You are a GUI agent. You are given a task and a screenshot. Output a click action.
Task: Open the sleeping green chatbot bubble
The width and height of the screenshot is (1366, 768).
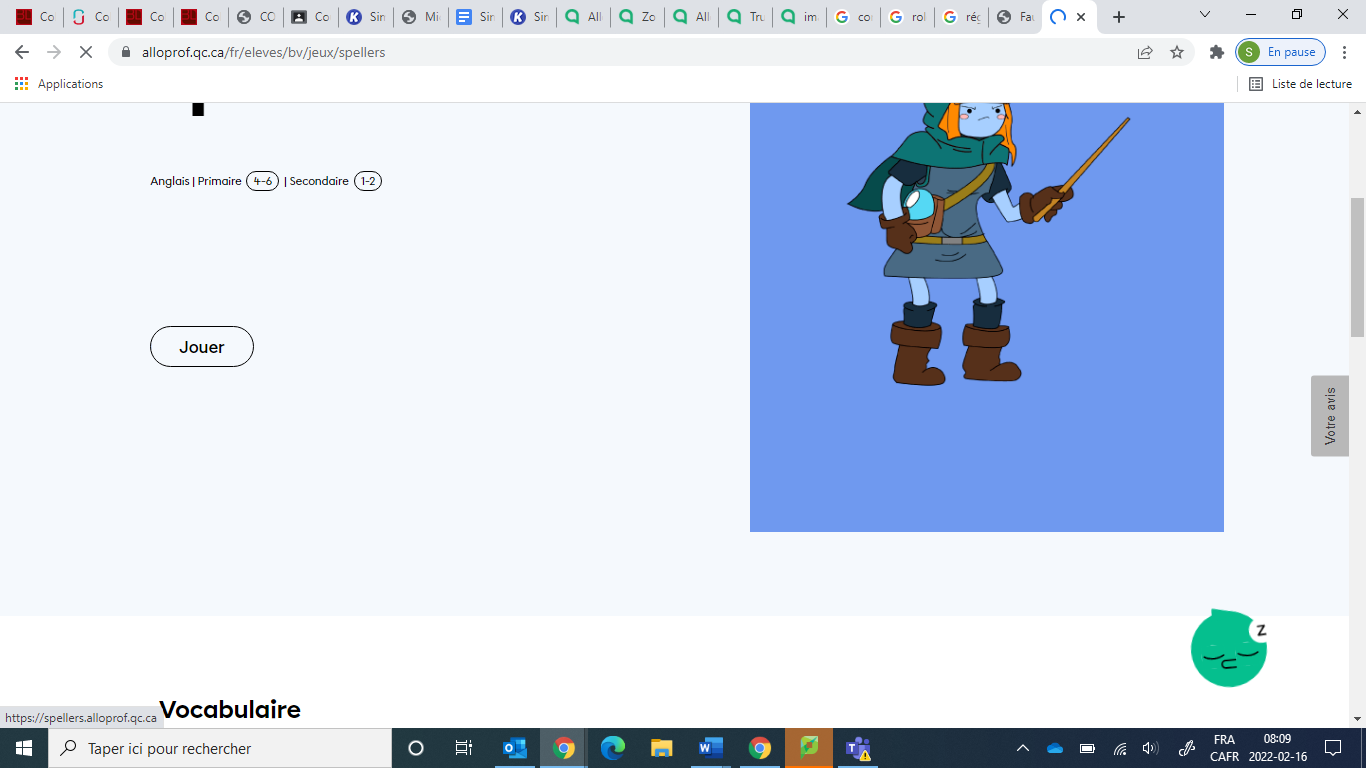coord(1228,649)
